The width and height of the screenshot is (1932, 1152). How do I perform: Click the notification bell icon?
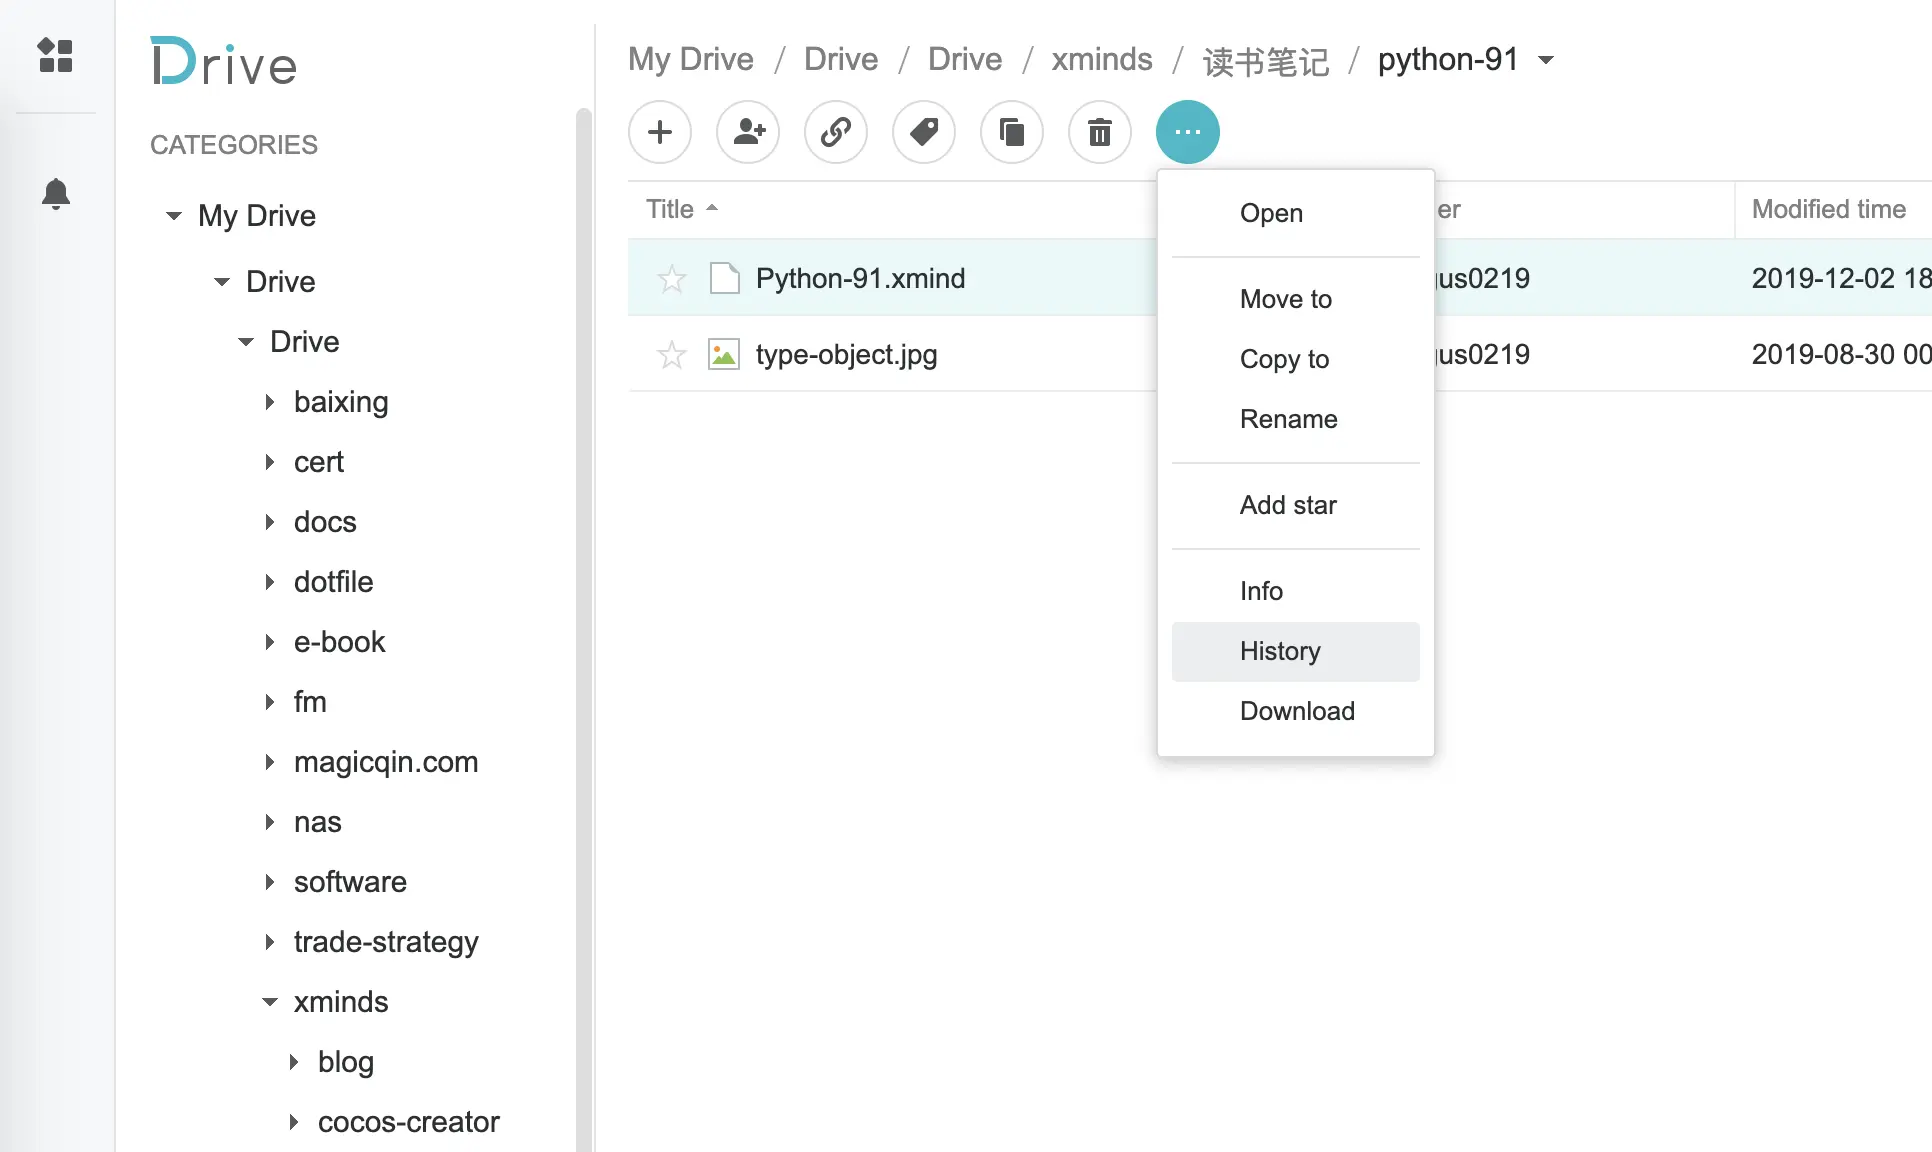(56, 193)
